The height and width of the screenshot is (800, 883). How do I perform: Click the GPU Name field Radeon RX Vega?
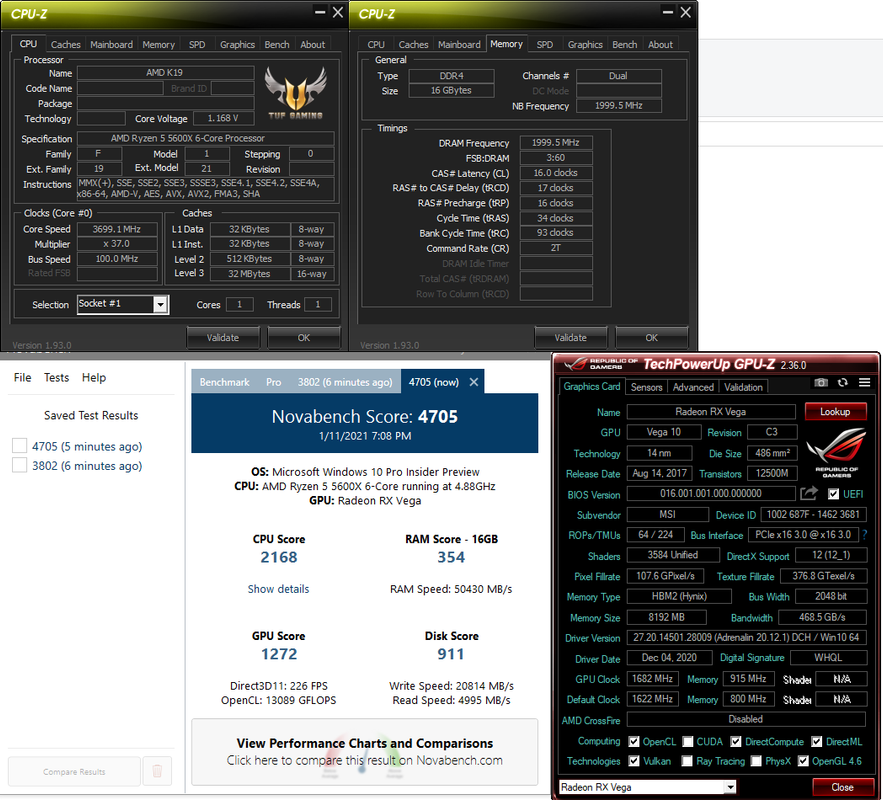pos(711,412)
